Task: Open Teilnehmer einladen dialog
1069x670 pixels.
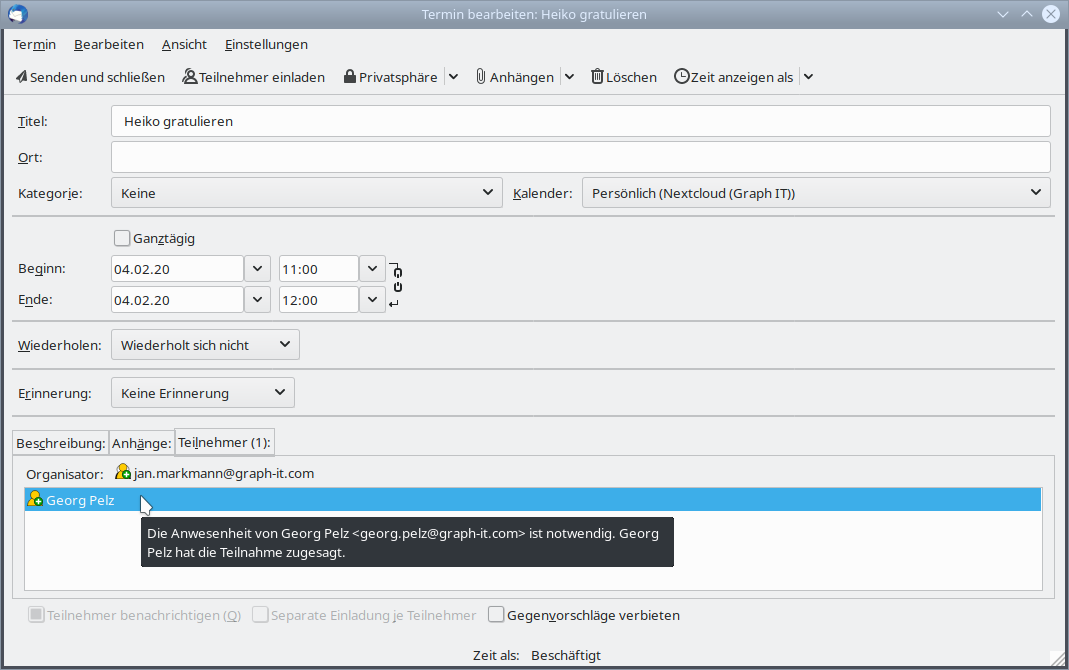Action: (253, 77)
